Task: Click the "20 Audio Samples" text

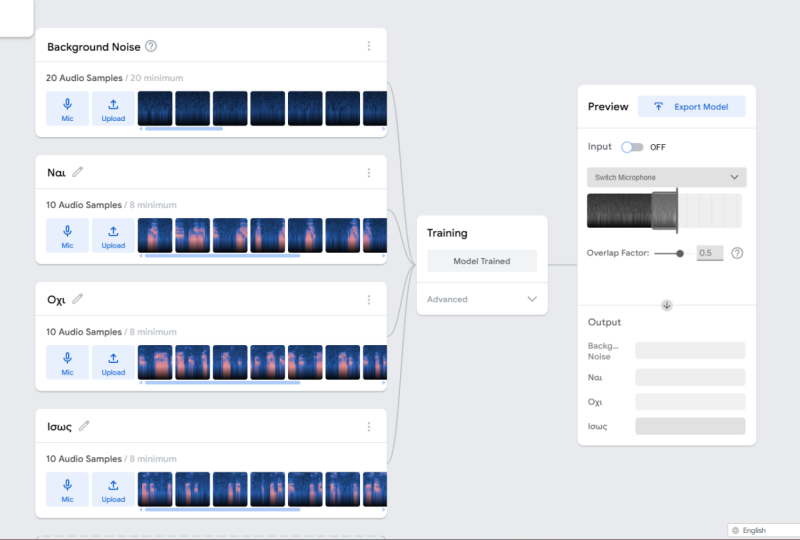Action: pos(84,78)
